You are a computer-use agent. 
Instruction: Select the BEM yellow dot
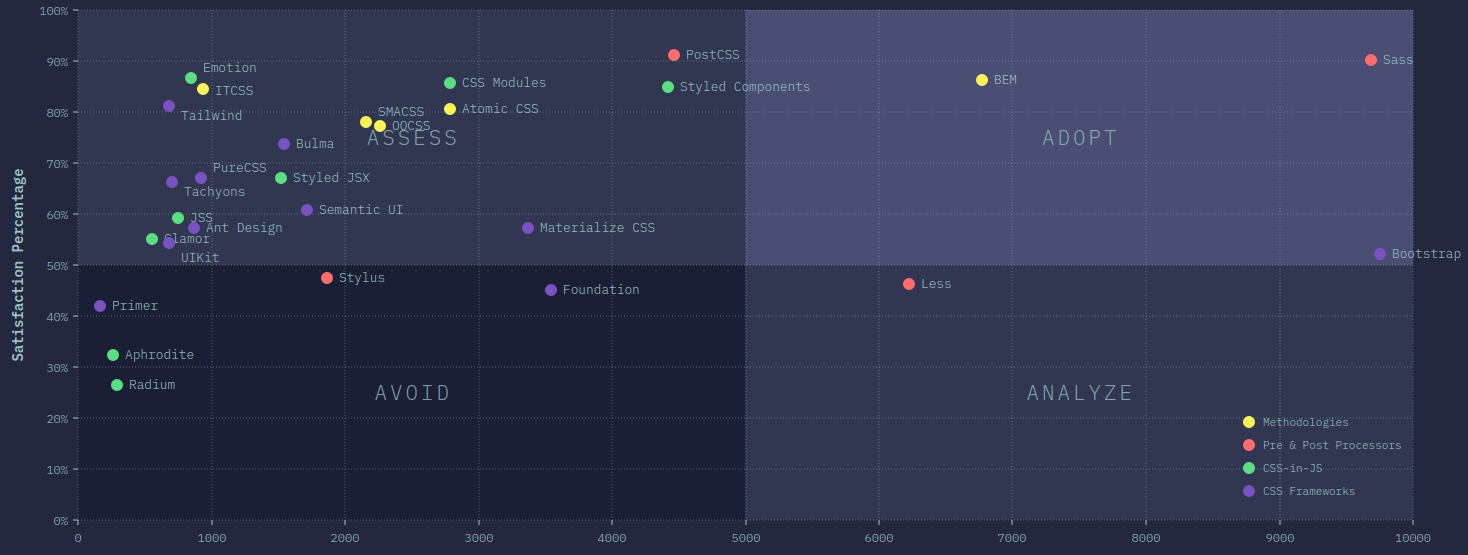click(982, 80)
